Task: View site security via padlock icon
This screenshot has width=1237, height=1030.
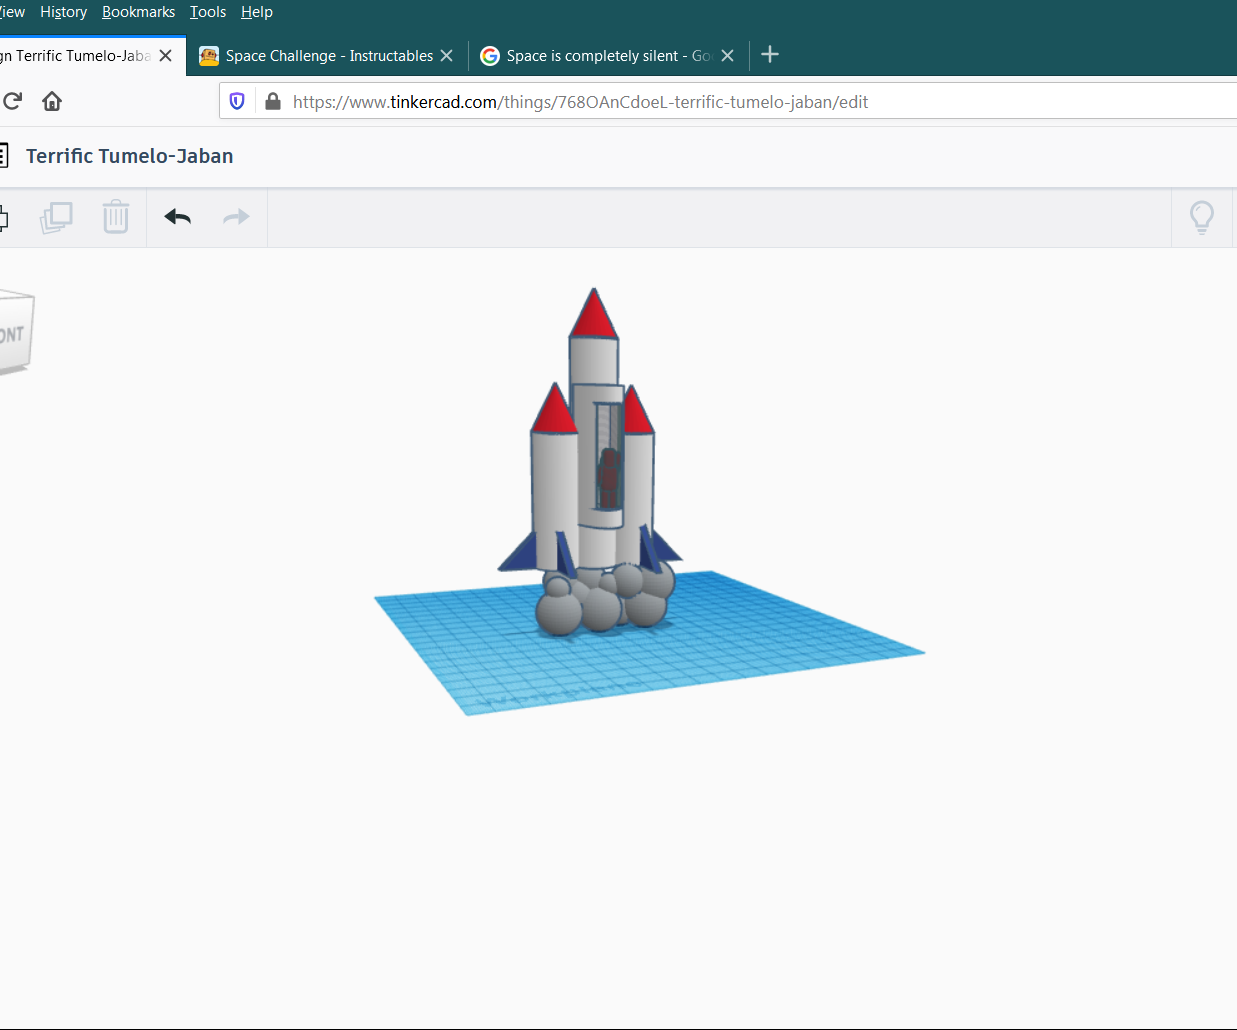Action: click(x=272, y=101)
